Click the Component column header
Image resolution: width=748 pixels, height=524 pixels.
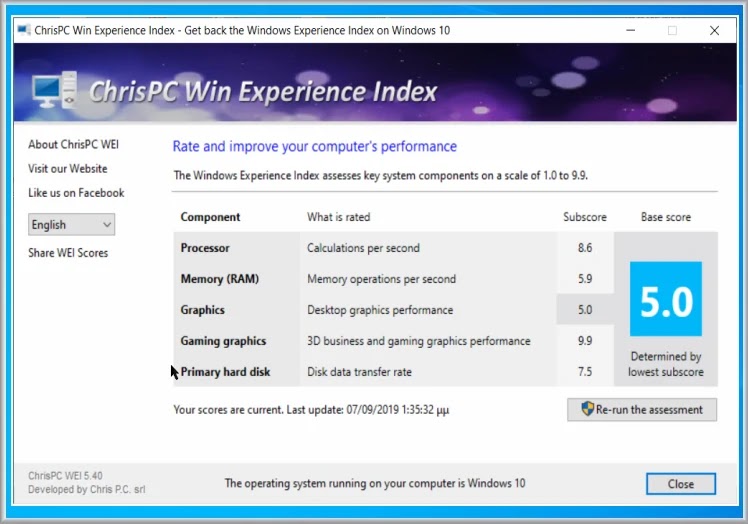click(210, 217)
